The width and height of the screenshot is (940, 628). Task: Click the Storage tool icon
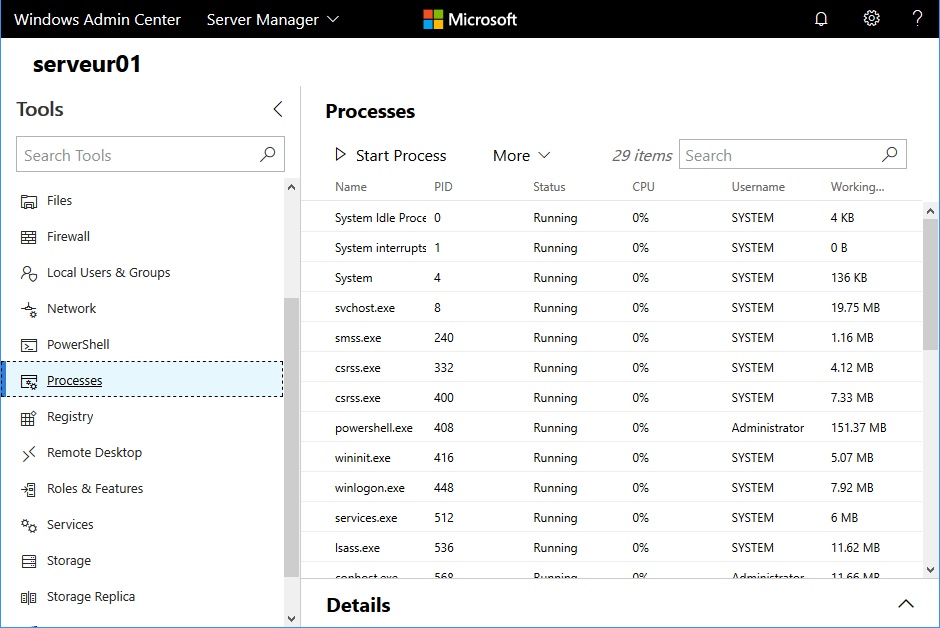click(28, 561)
